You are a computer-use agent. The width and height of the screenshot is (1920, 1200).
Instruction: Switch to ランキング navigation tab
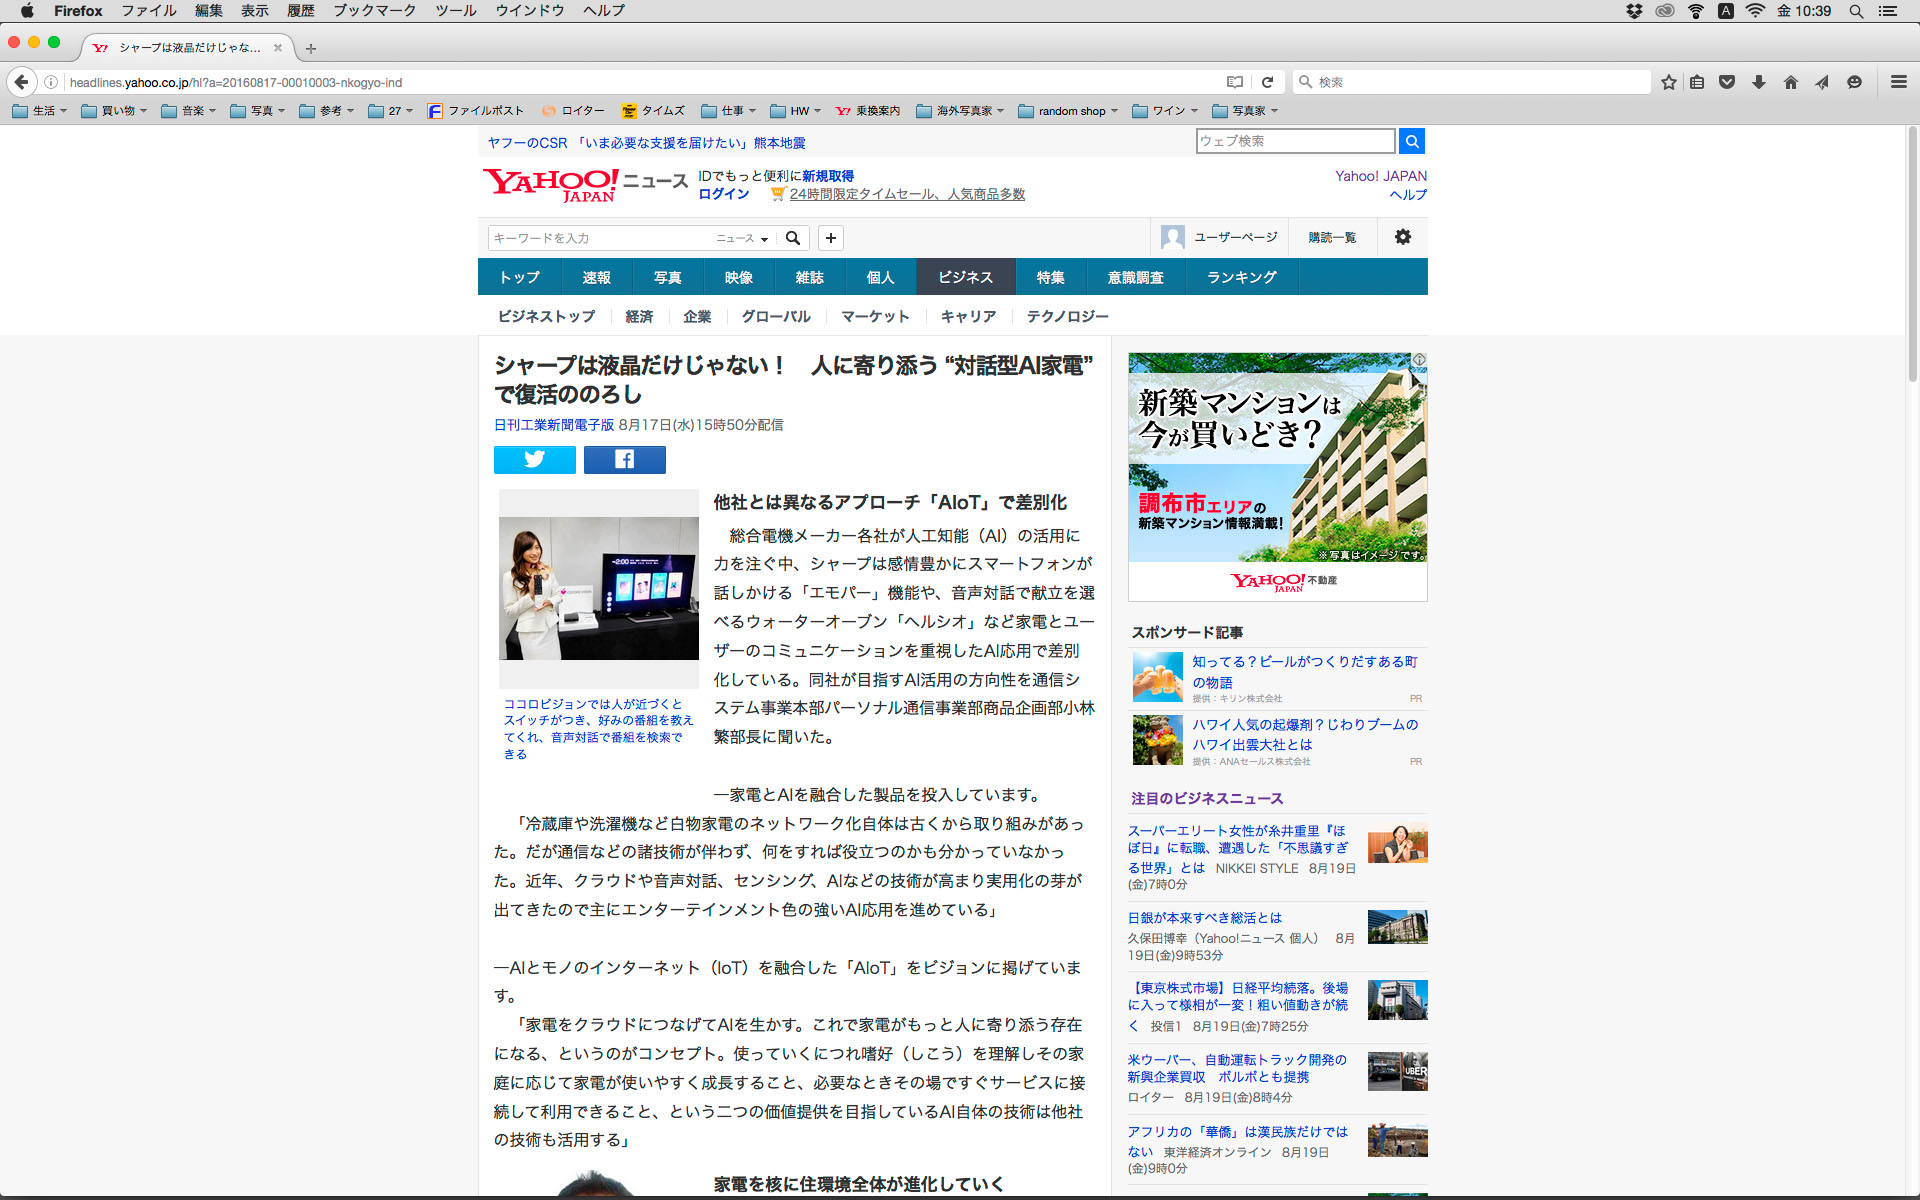pos(1241,277)
